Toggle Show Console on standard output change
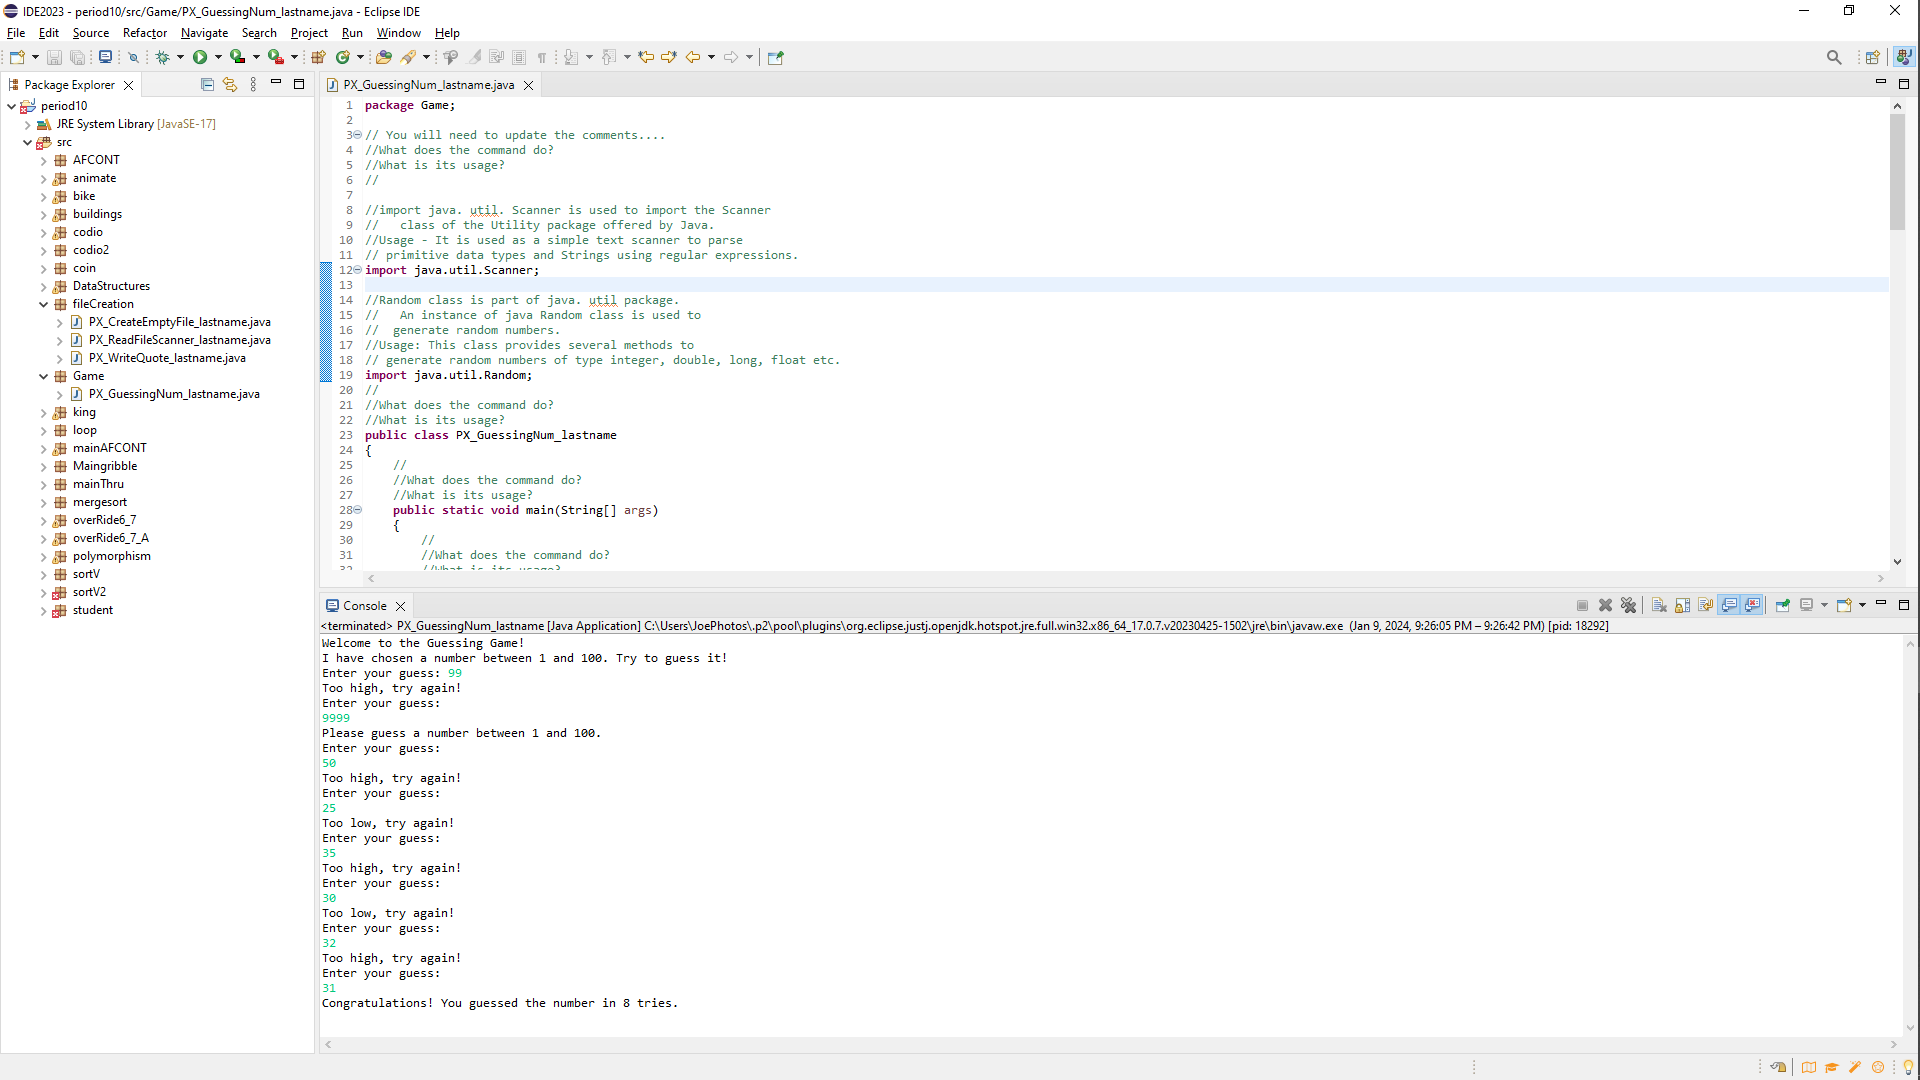 click(1730, 605)
